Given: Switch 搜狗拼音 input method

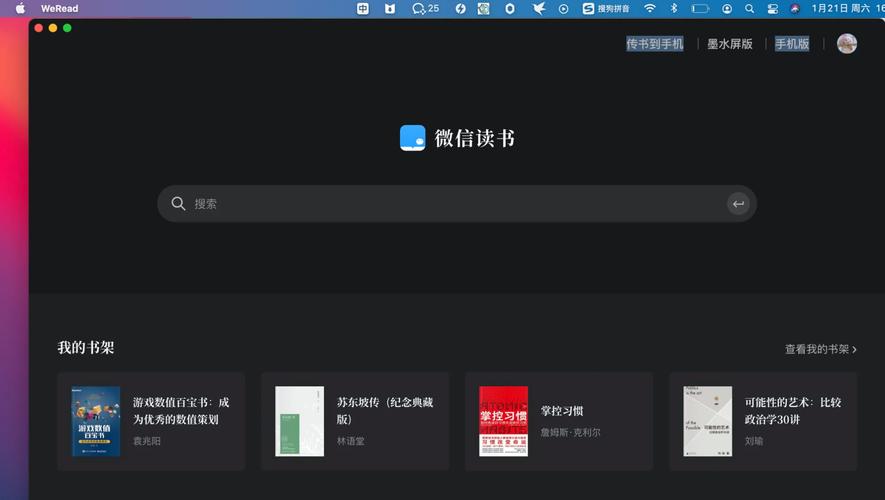Looking at the screenshot, I should click(606, 8).
